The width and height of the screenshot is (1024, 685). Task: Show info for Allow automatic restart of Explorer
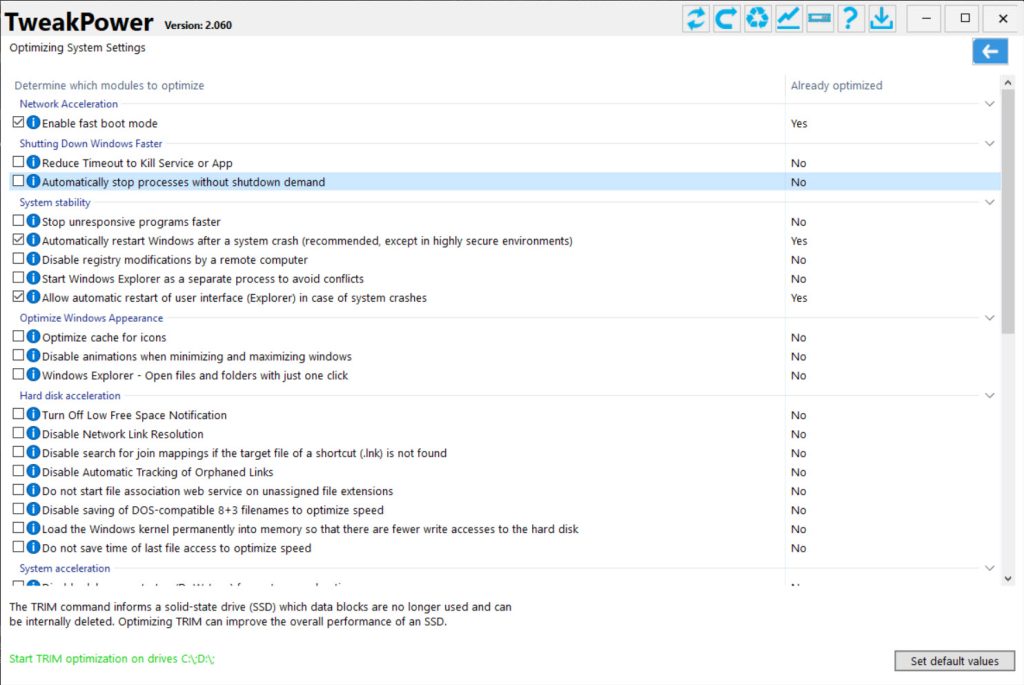coord(33,297)
